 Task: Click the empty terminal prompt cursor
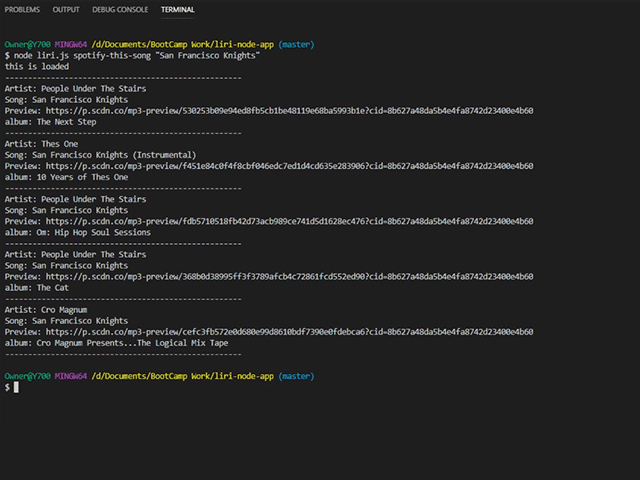click(x=15, y=387)
